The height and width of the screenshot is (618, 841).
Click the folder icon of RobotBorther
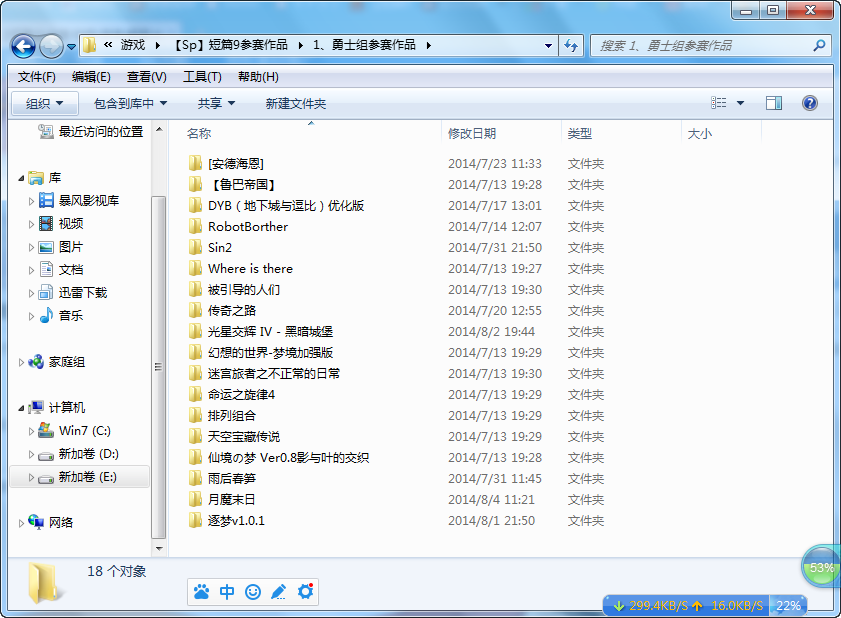click(195, 226)
